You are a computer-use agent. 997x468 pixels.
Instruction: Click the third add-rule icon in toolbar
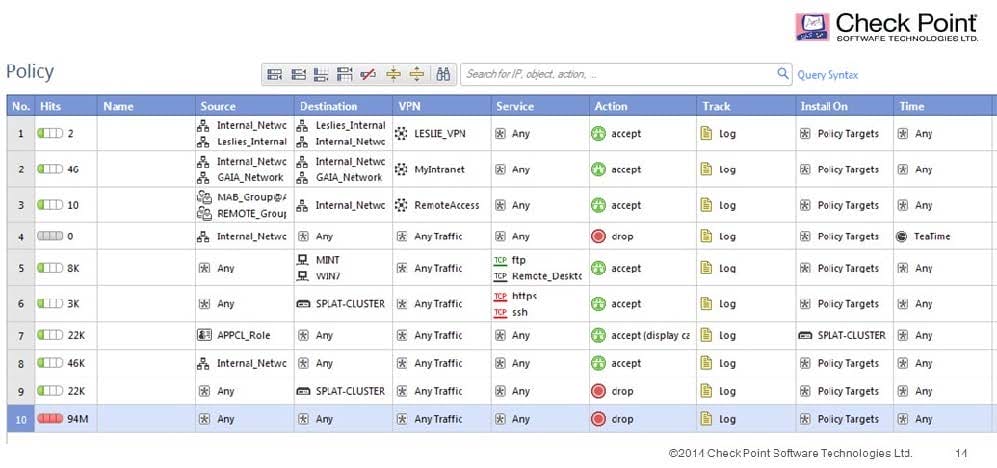pyautogui.click(x=321, y=74)
